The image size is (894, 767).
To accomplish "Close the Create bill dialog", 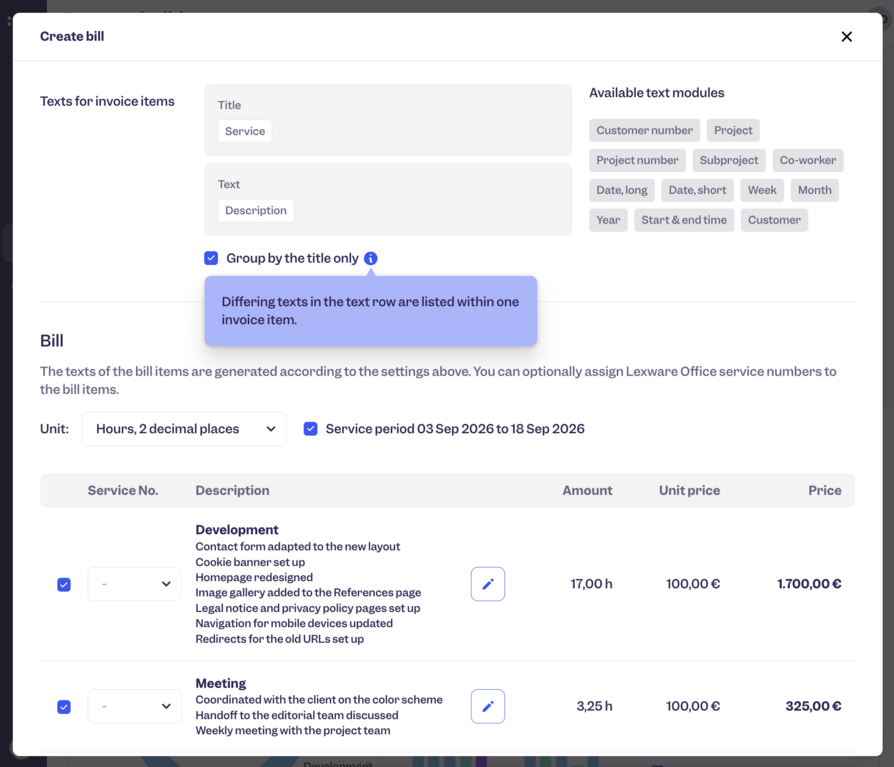I will pyautogui.click(x=846, y=36).
